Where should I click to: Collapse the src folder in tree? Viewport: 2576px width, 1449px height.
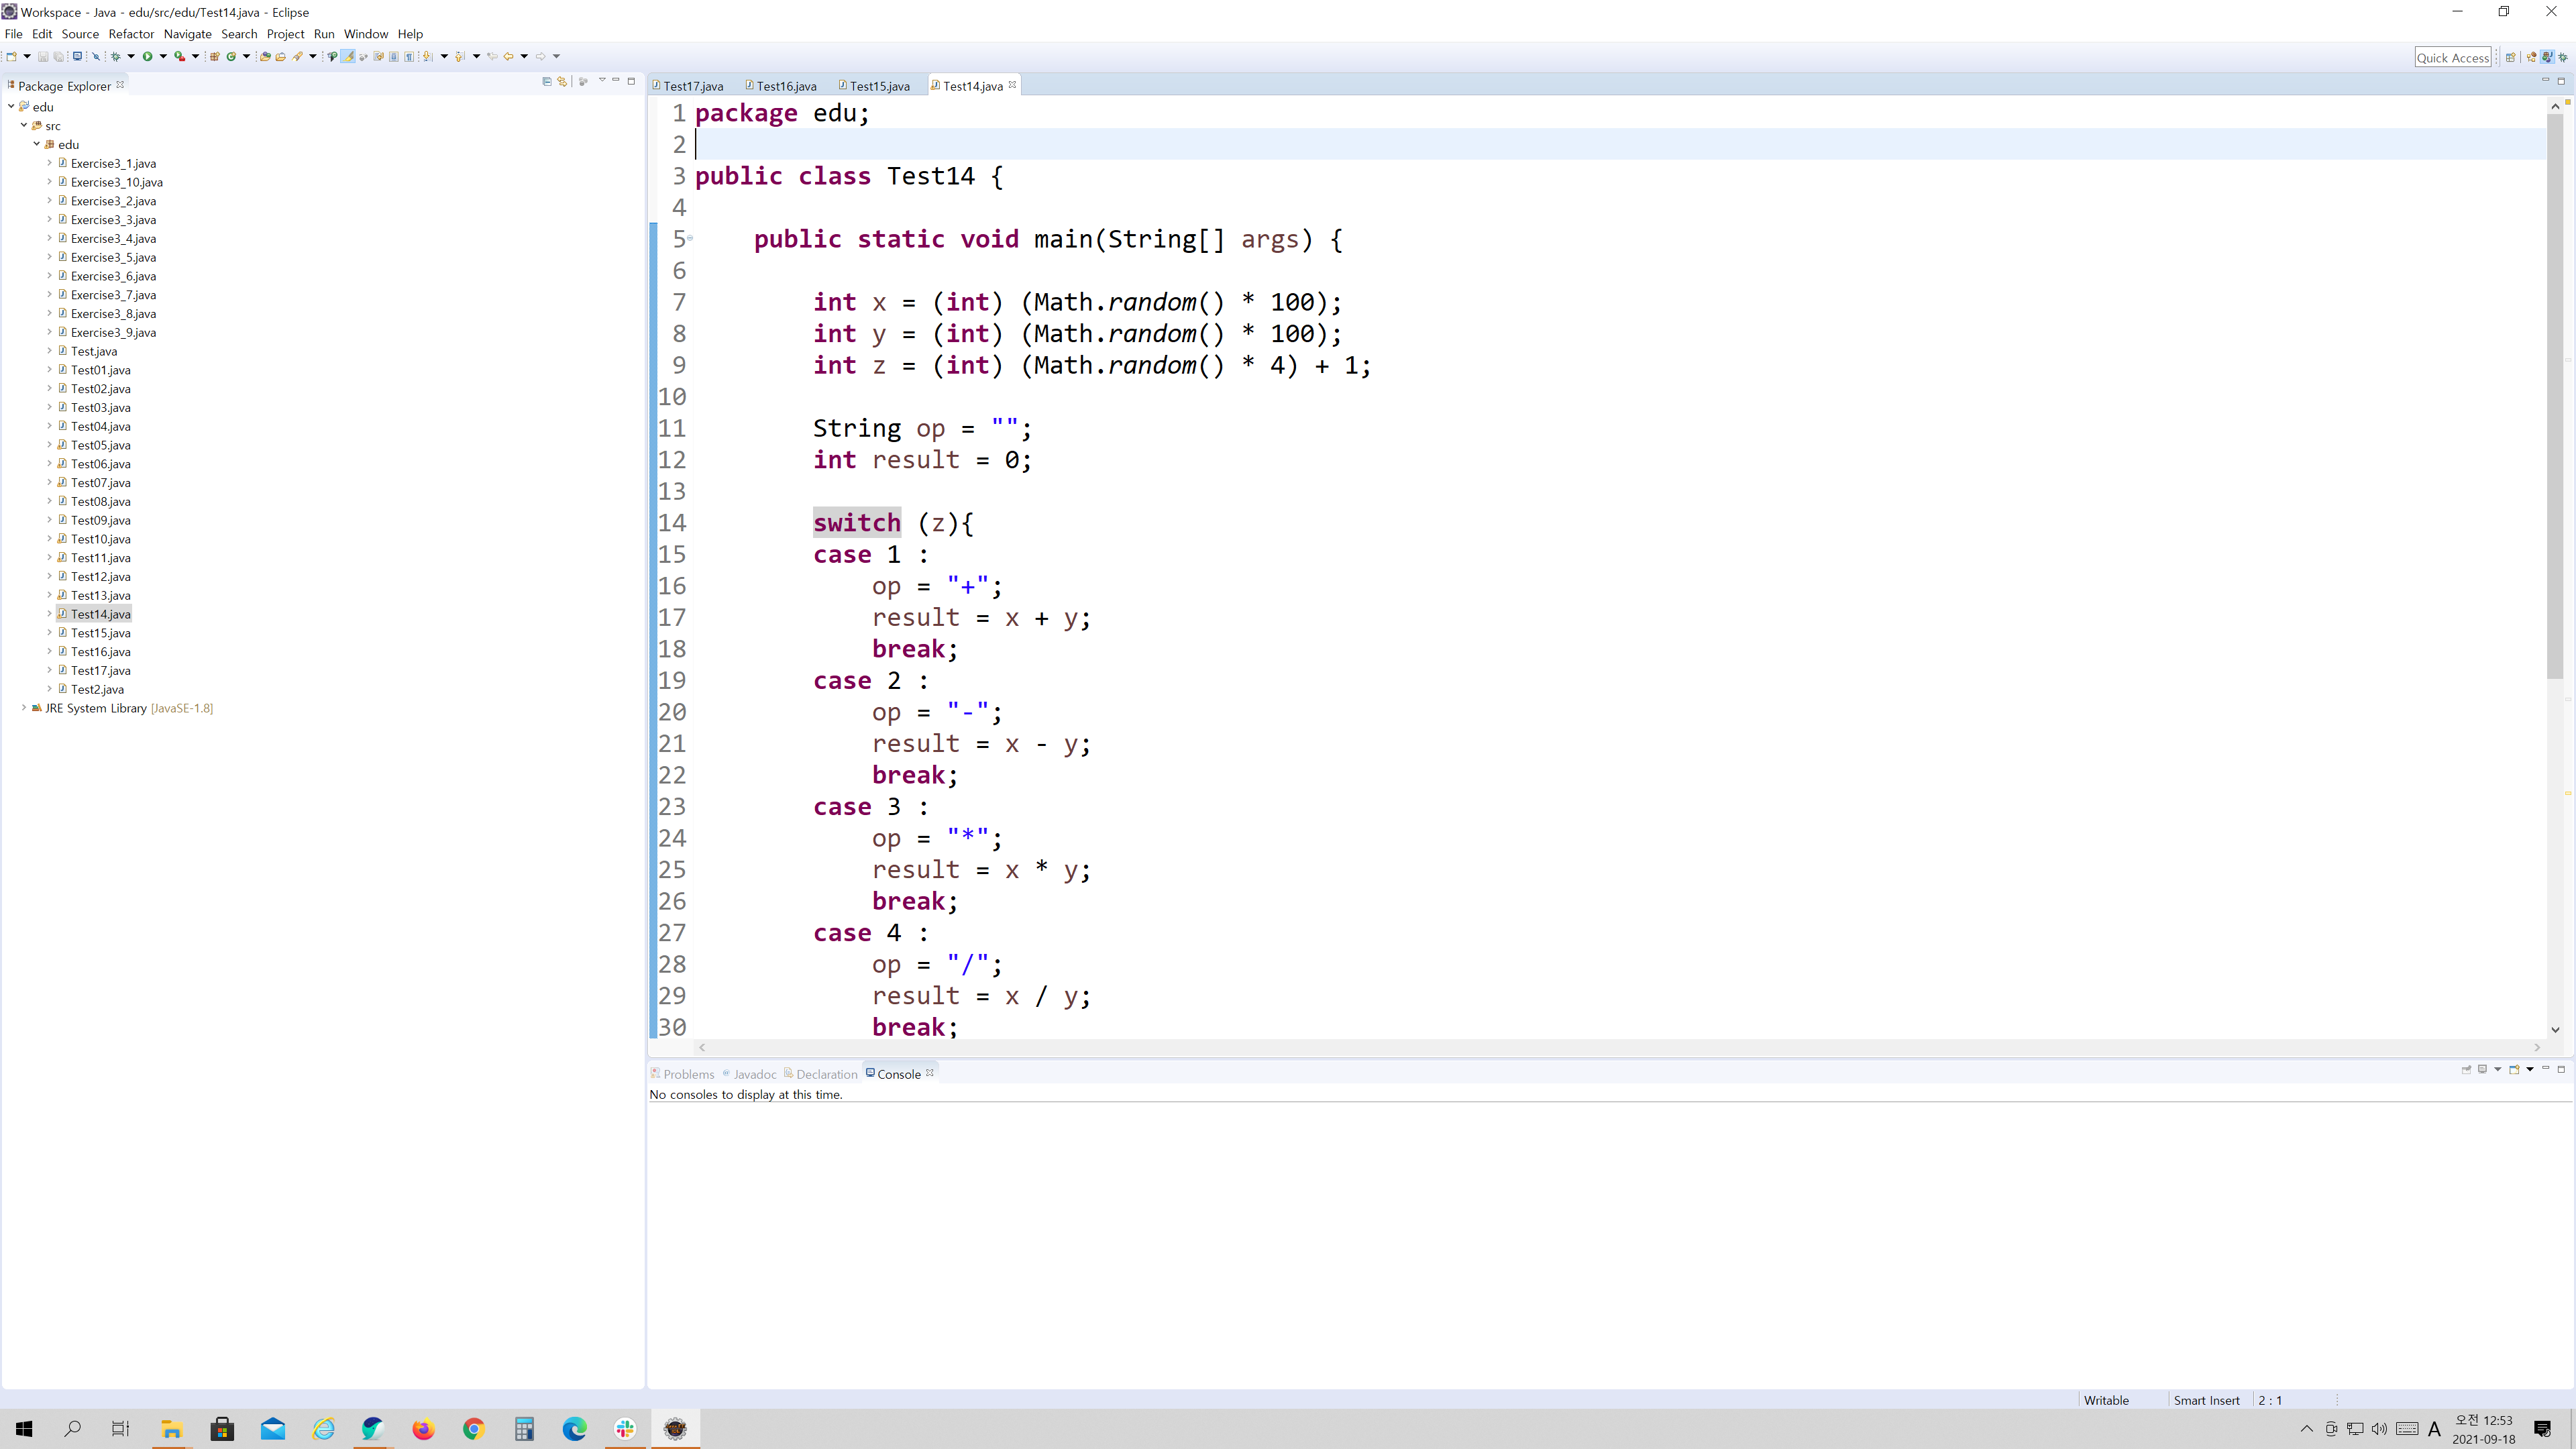(24, 125)
